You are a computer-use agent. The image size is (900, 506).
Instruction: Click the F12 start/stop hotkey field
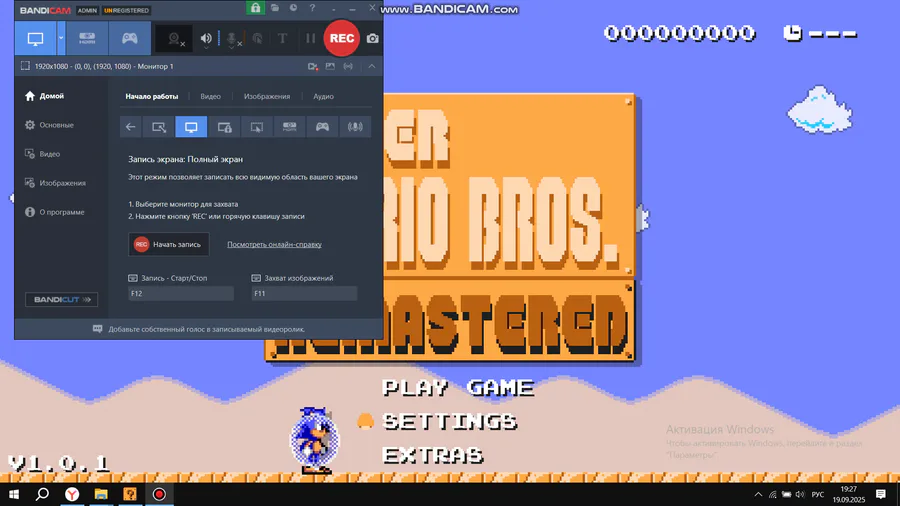181,294
